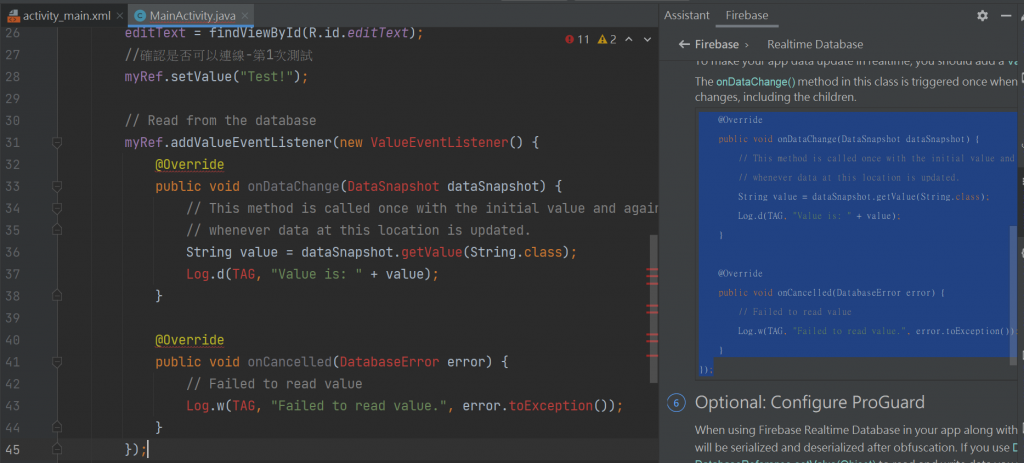Click the String value line in the Firebase snippet
Image resolution: width=1024 pixels, height=463 pixels.
864,197
